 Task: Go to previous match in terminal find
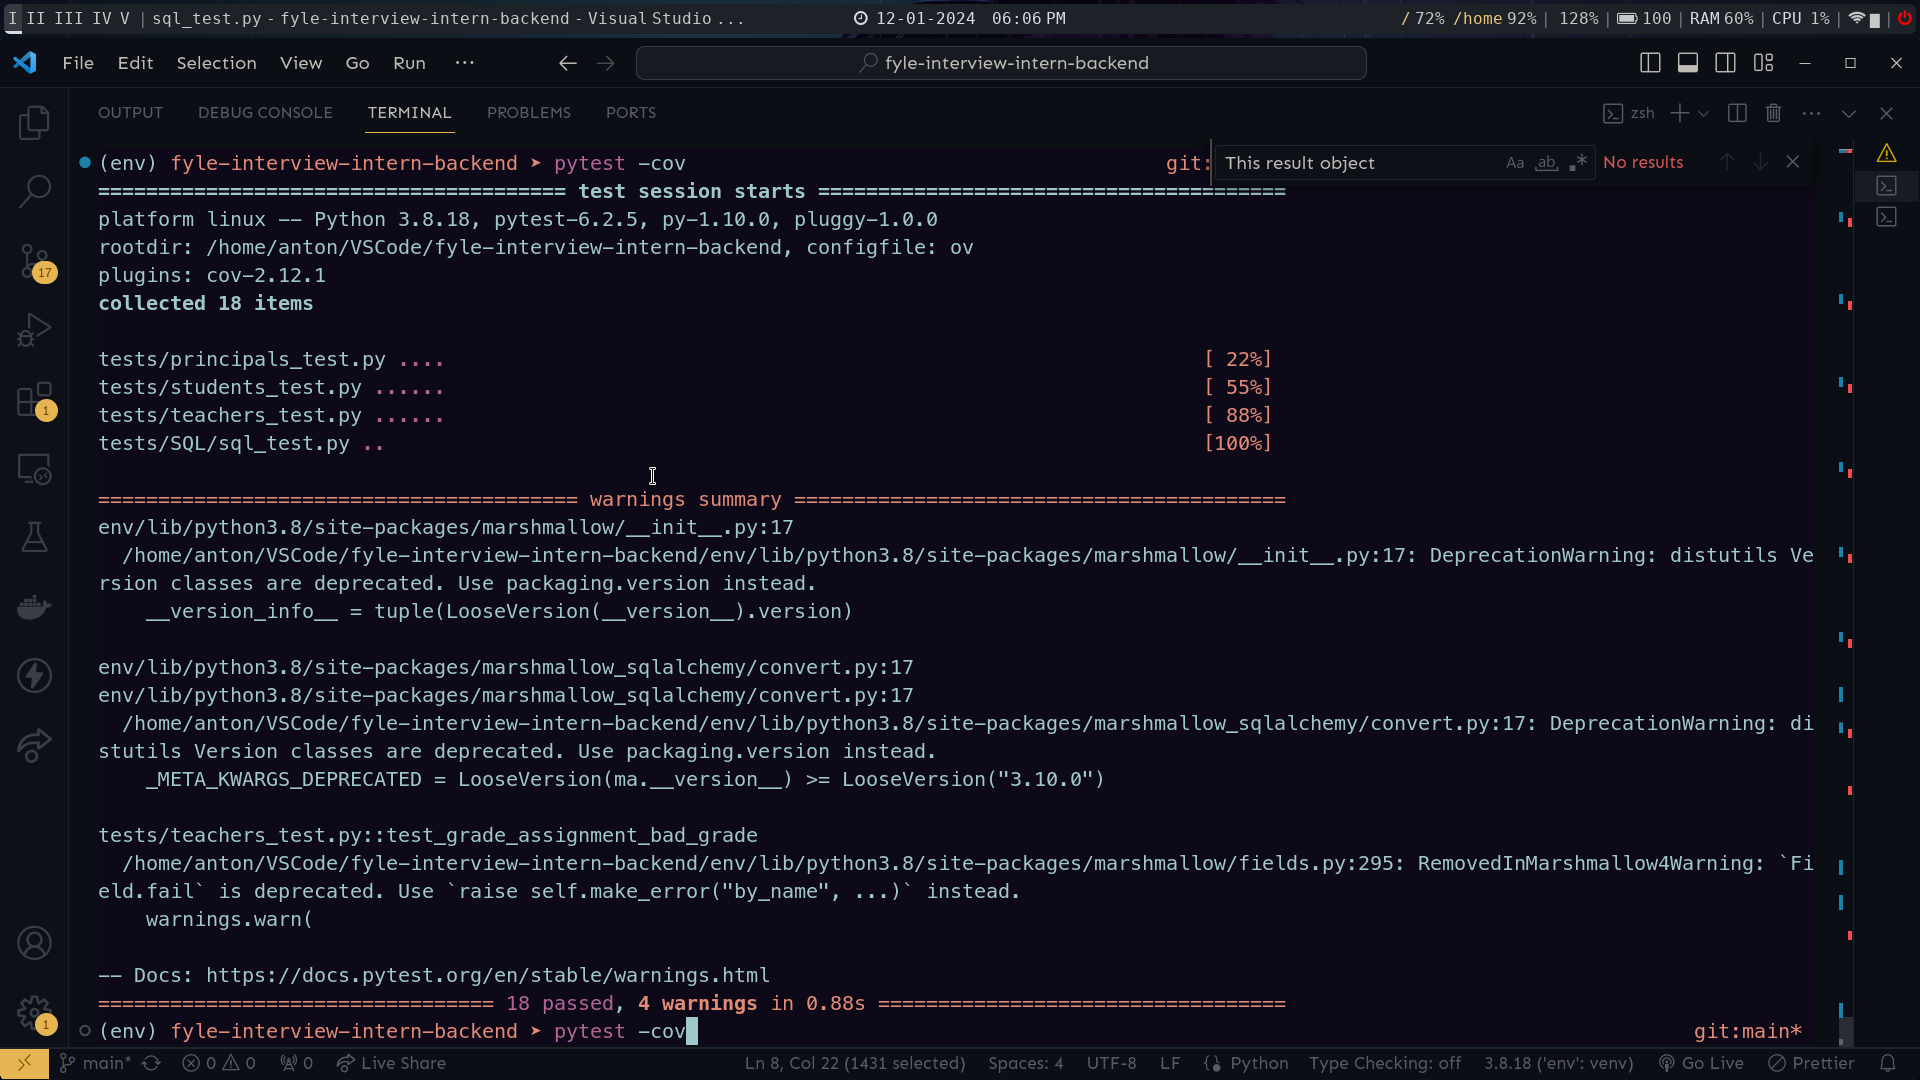pos(1727,162)
